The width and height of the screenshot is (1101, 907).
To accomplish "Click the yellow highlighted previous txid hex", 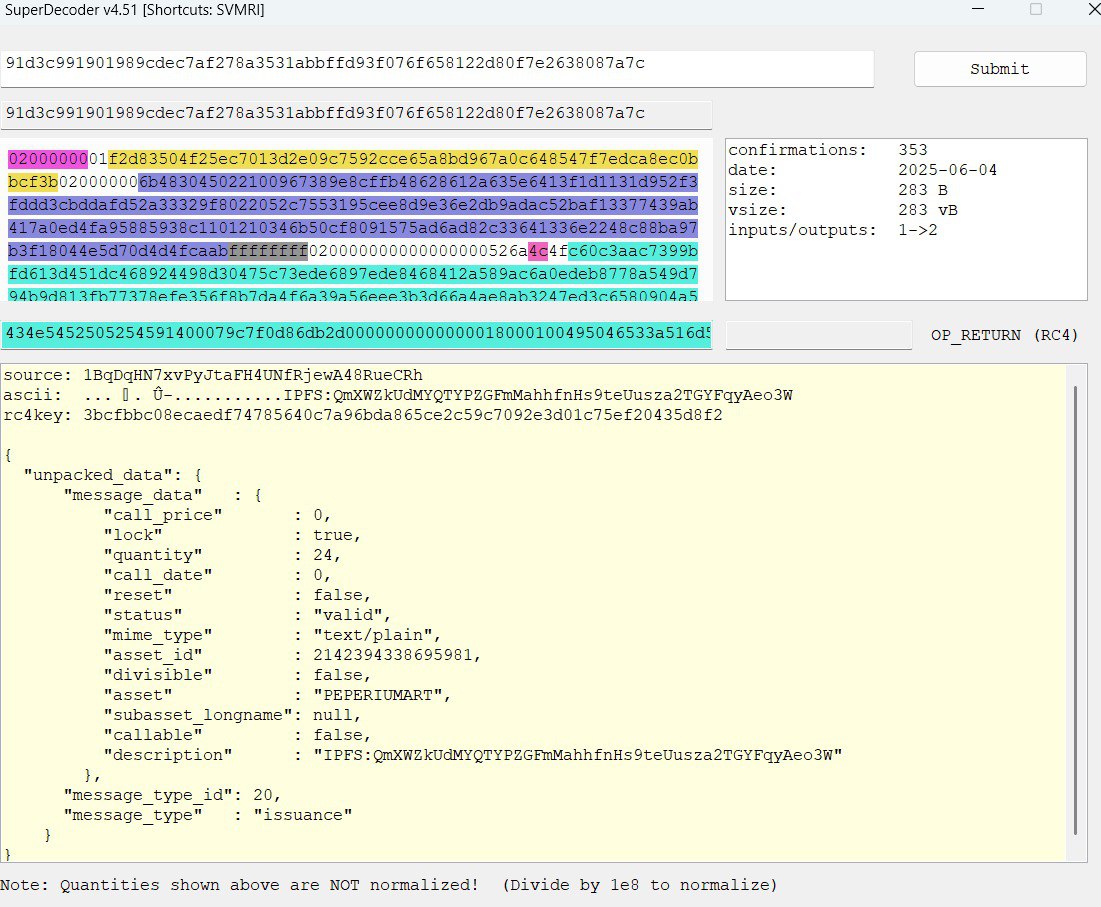I will [x=400, y=160].
